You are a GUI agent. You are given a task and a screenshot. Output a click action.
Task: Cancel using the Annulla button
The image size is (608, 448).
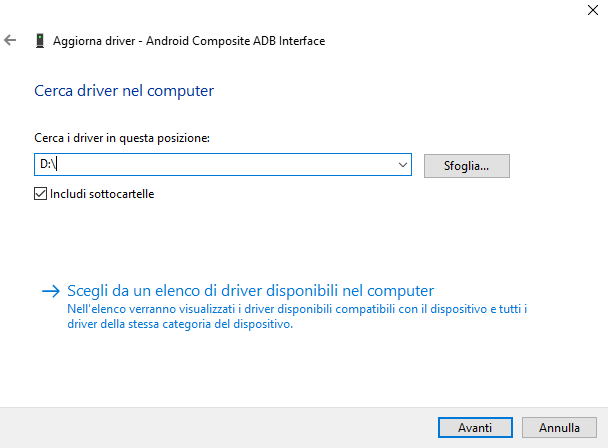click(x=559, y=427)
